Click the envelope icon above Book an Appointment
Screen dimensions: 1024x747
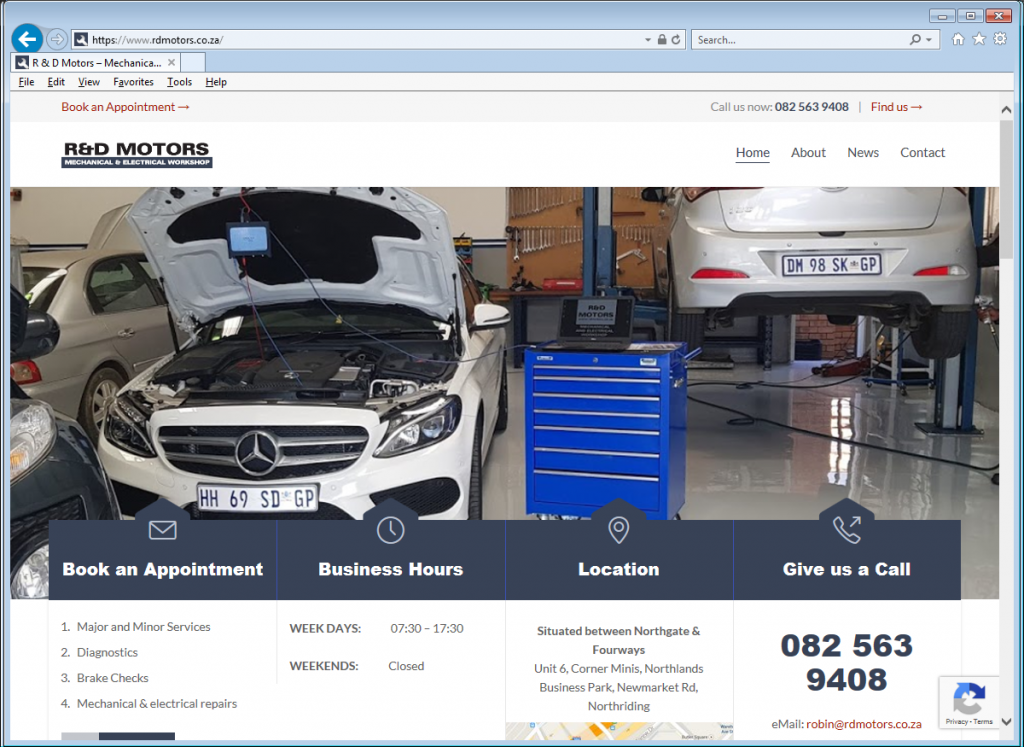tap(162, 531)
